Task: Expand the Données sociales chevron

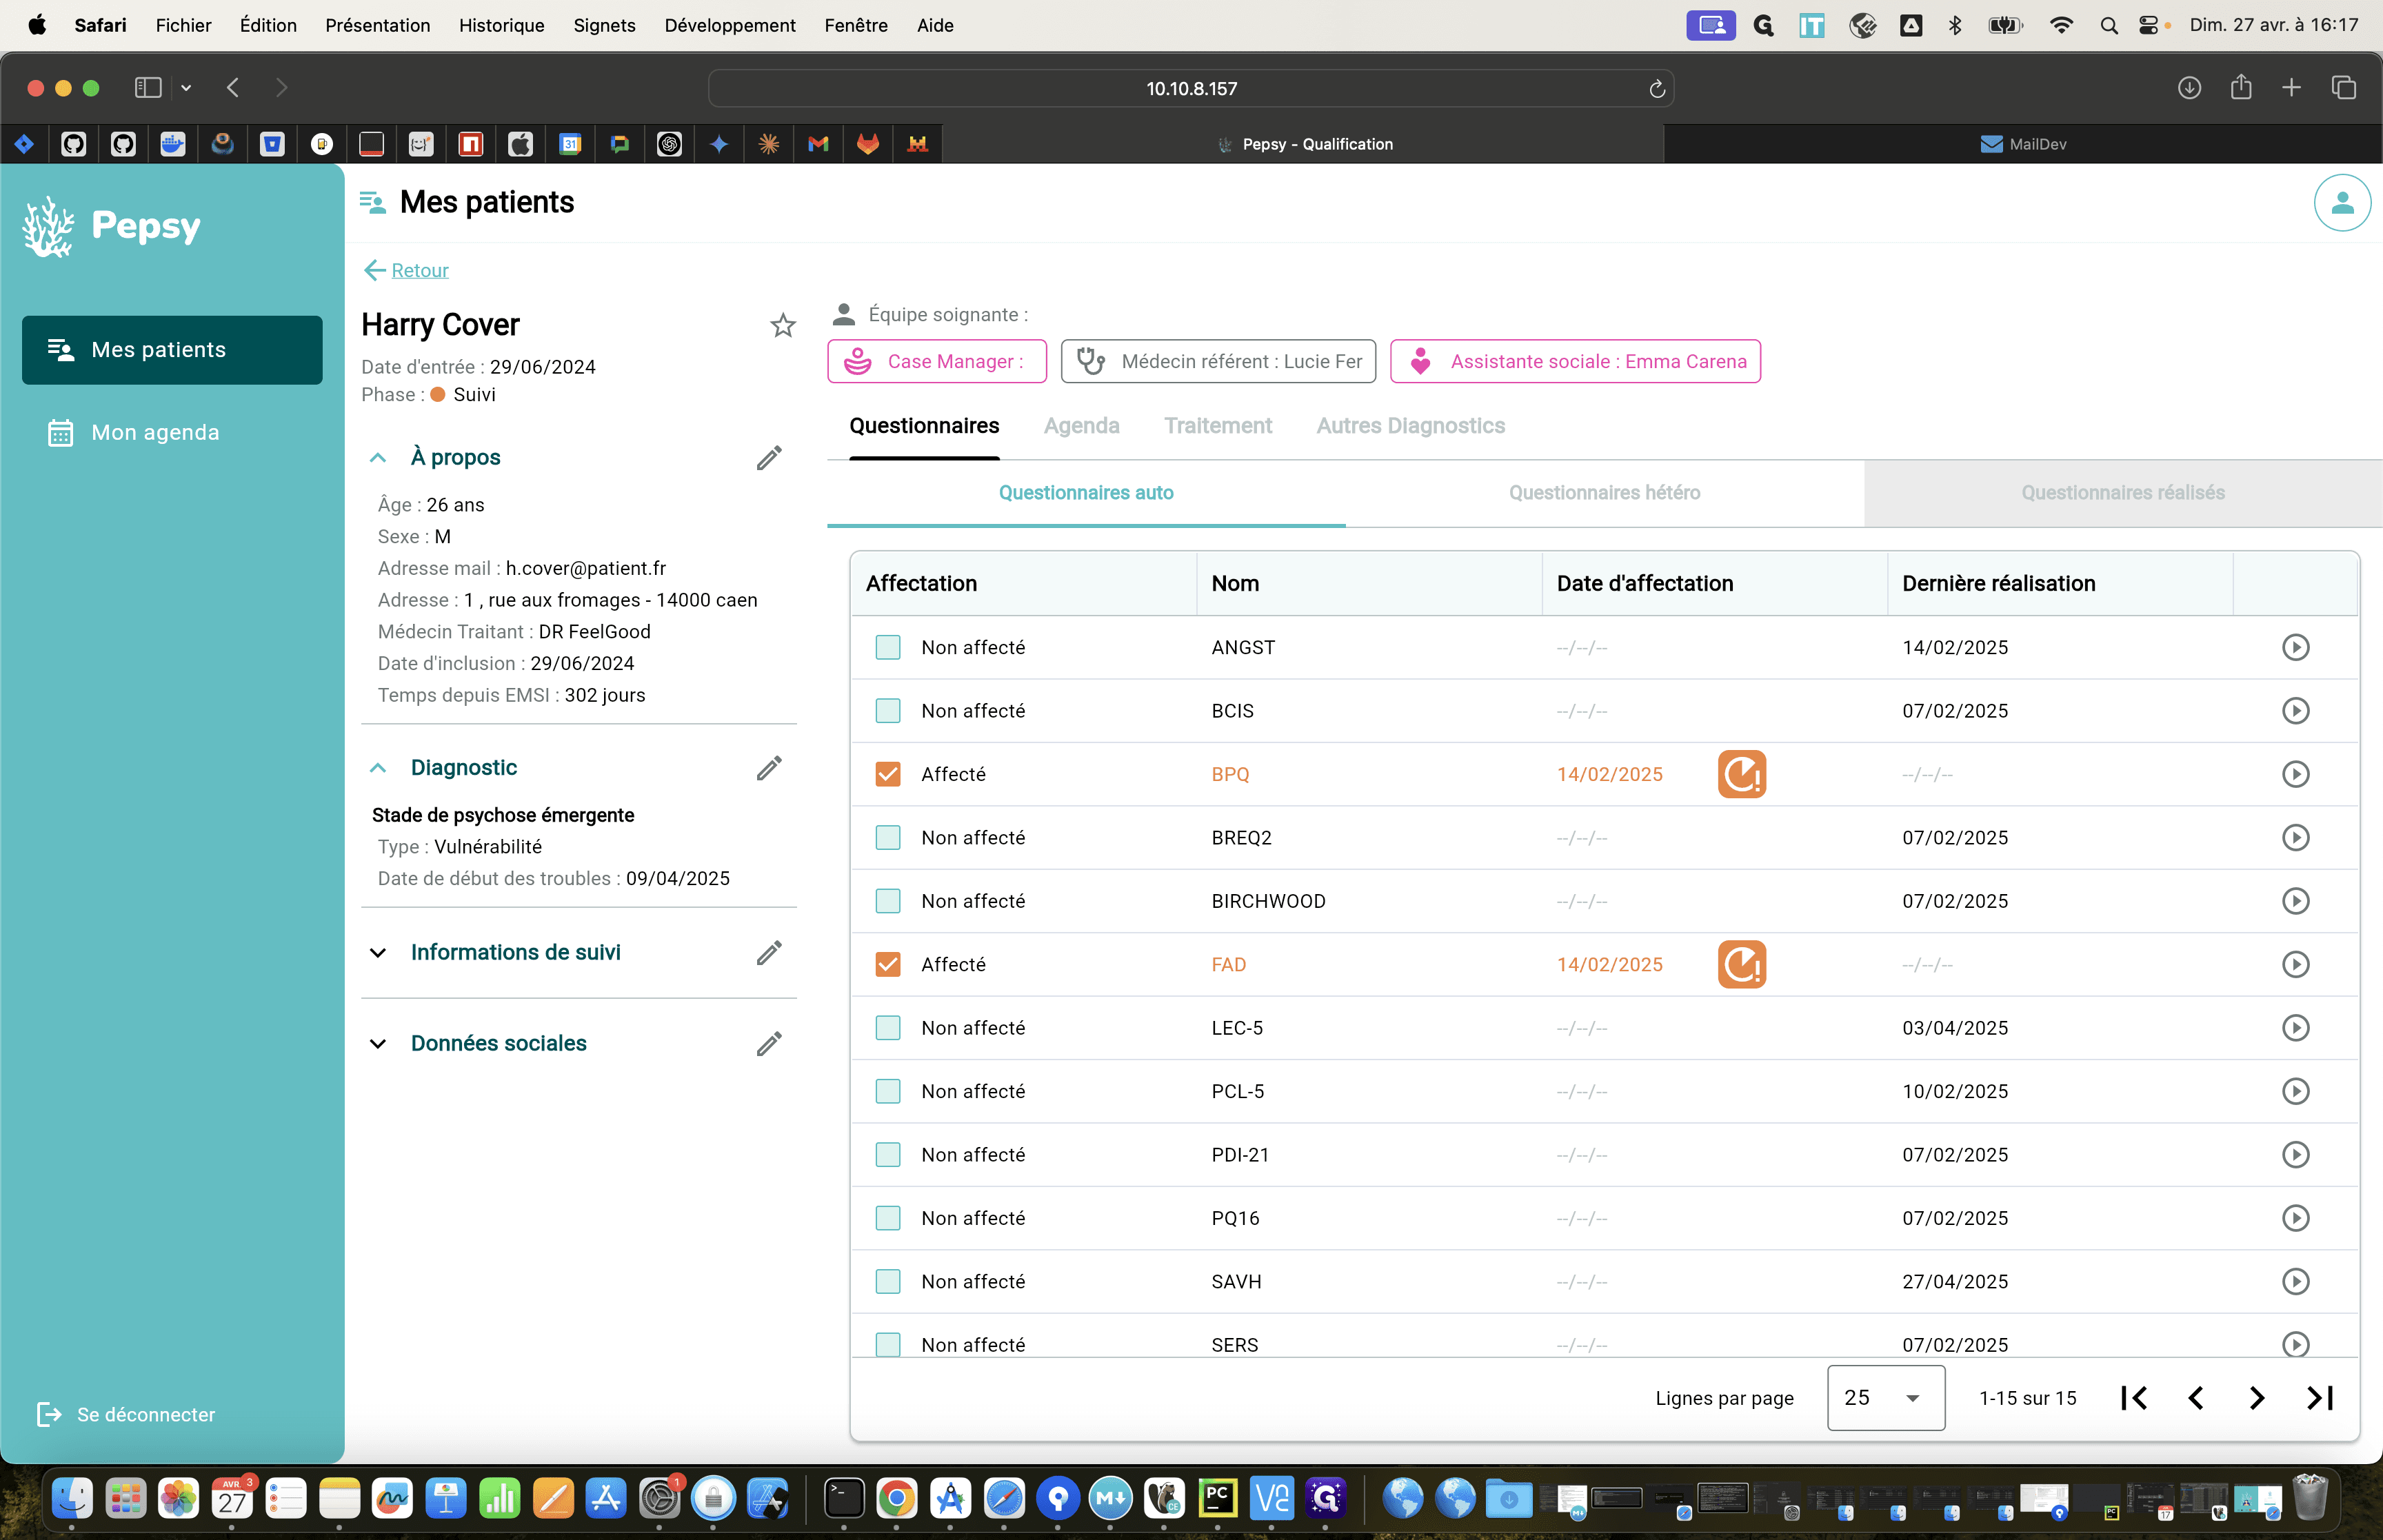Action: point(378,1044)
